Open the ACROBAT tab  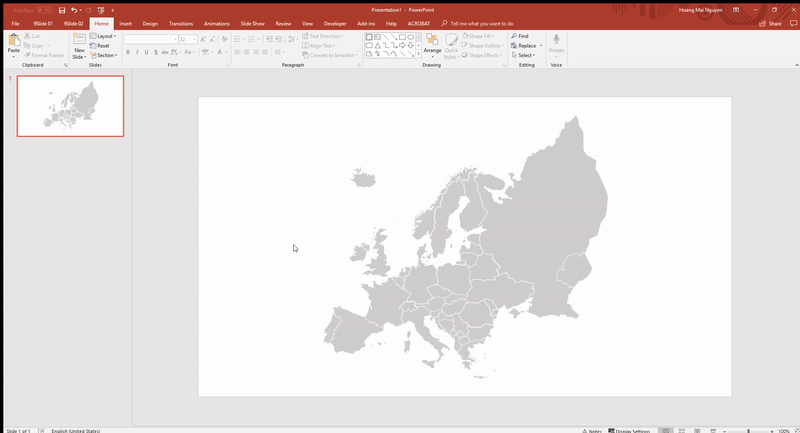click(418, 23)
